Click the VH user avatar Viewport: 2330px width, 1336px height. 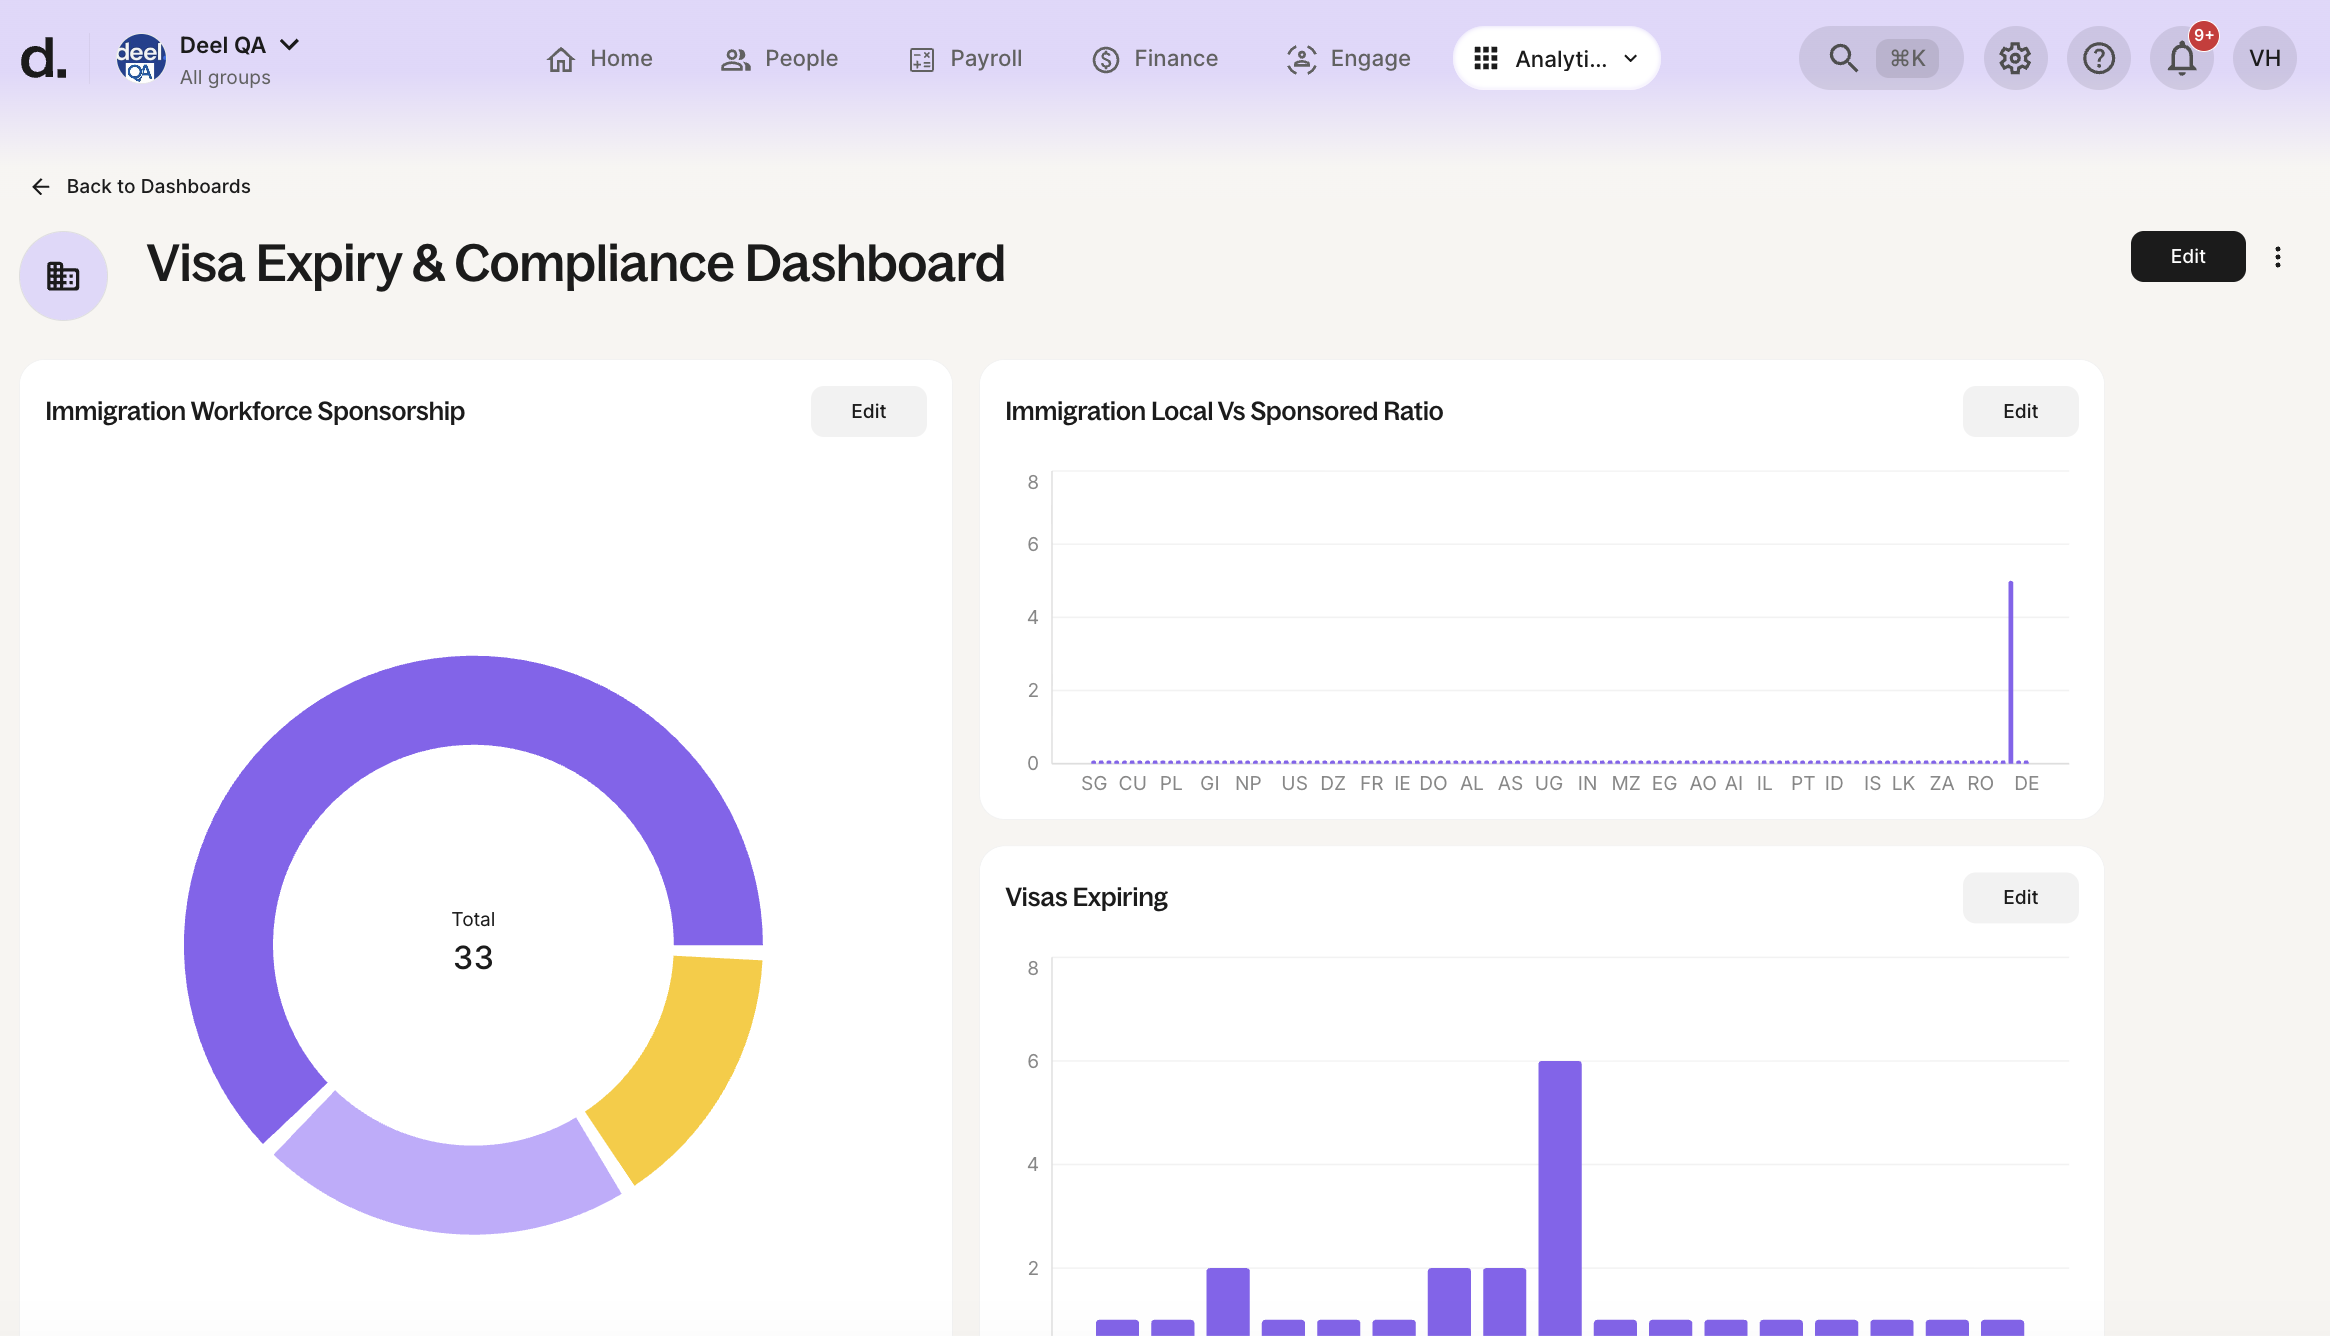2264,58
